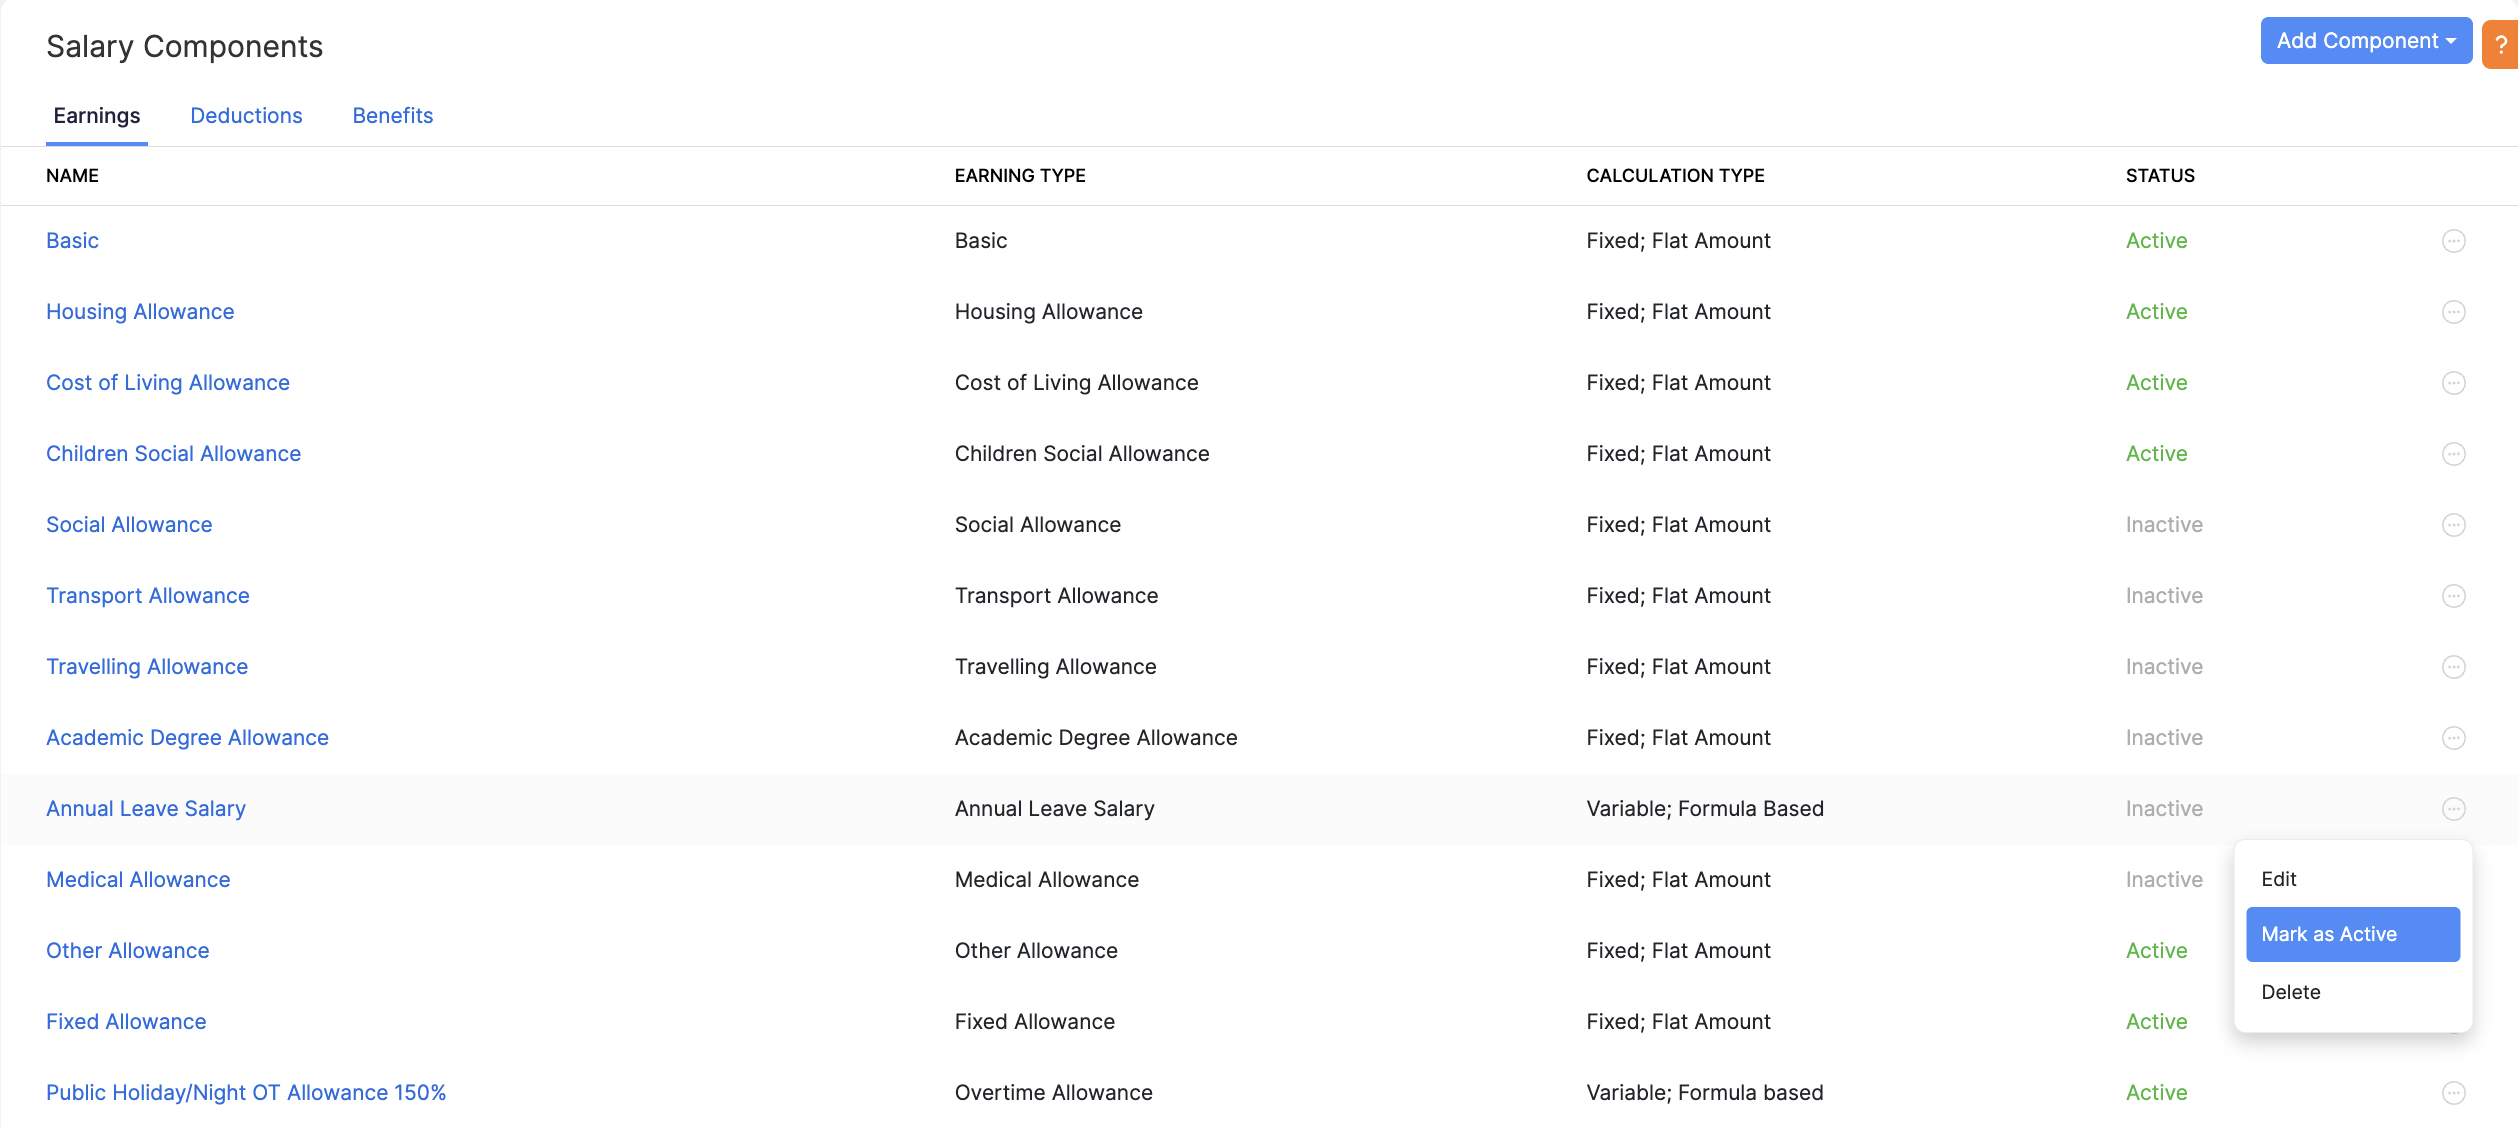Open the more-options icon for Basic row
This screenshot has height=1128, width=2518.
click(x=2453, y=241)
